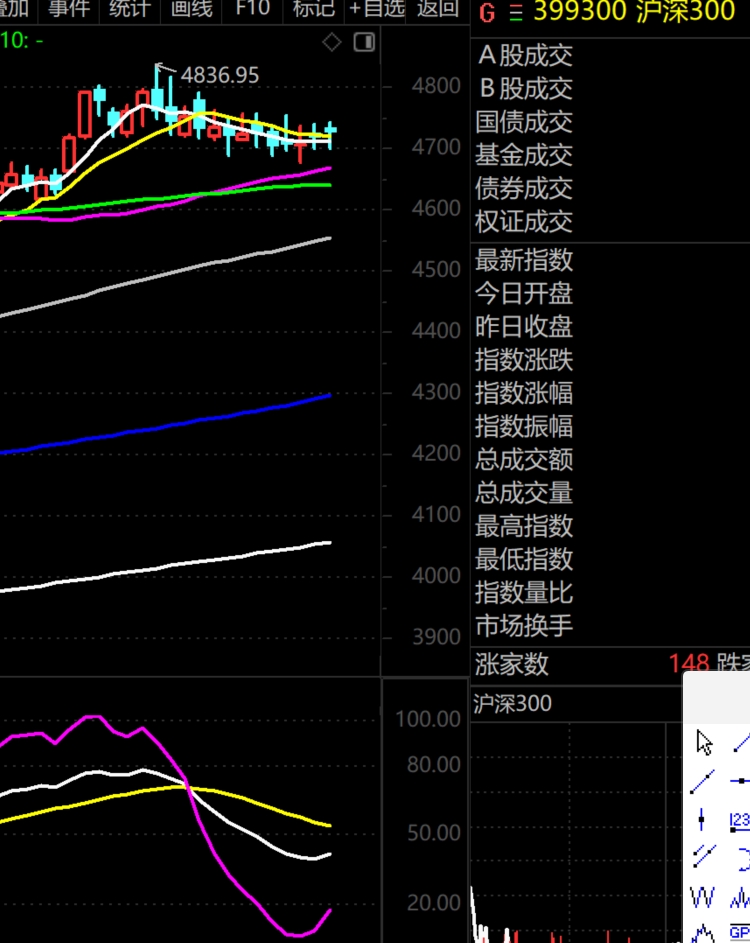Choose the parallel lines channel tool
The height and width of the screenshot is (943, 750).
coord(704,857)
